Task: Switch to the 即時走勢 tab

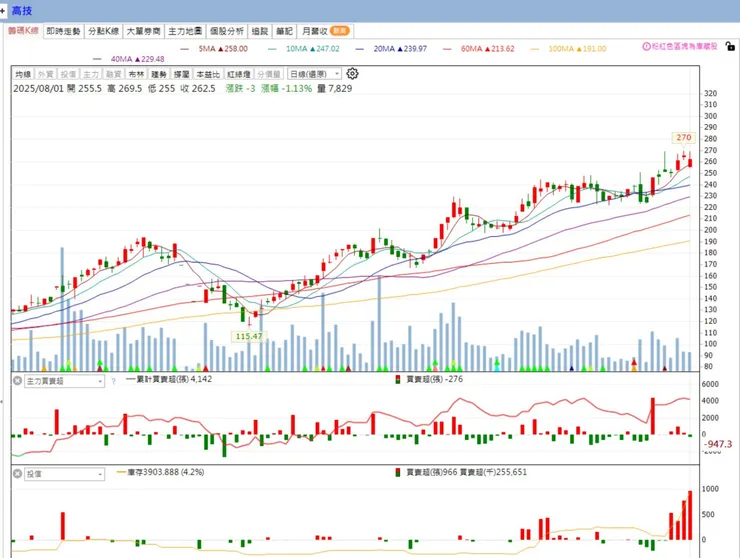Action: pos(64,31)
